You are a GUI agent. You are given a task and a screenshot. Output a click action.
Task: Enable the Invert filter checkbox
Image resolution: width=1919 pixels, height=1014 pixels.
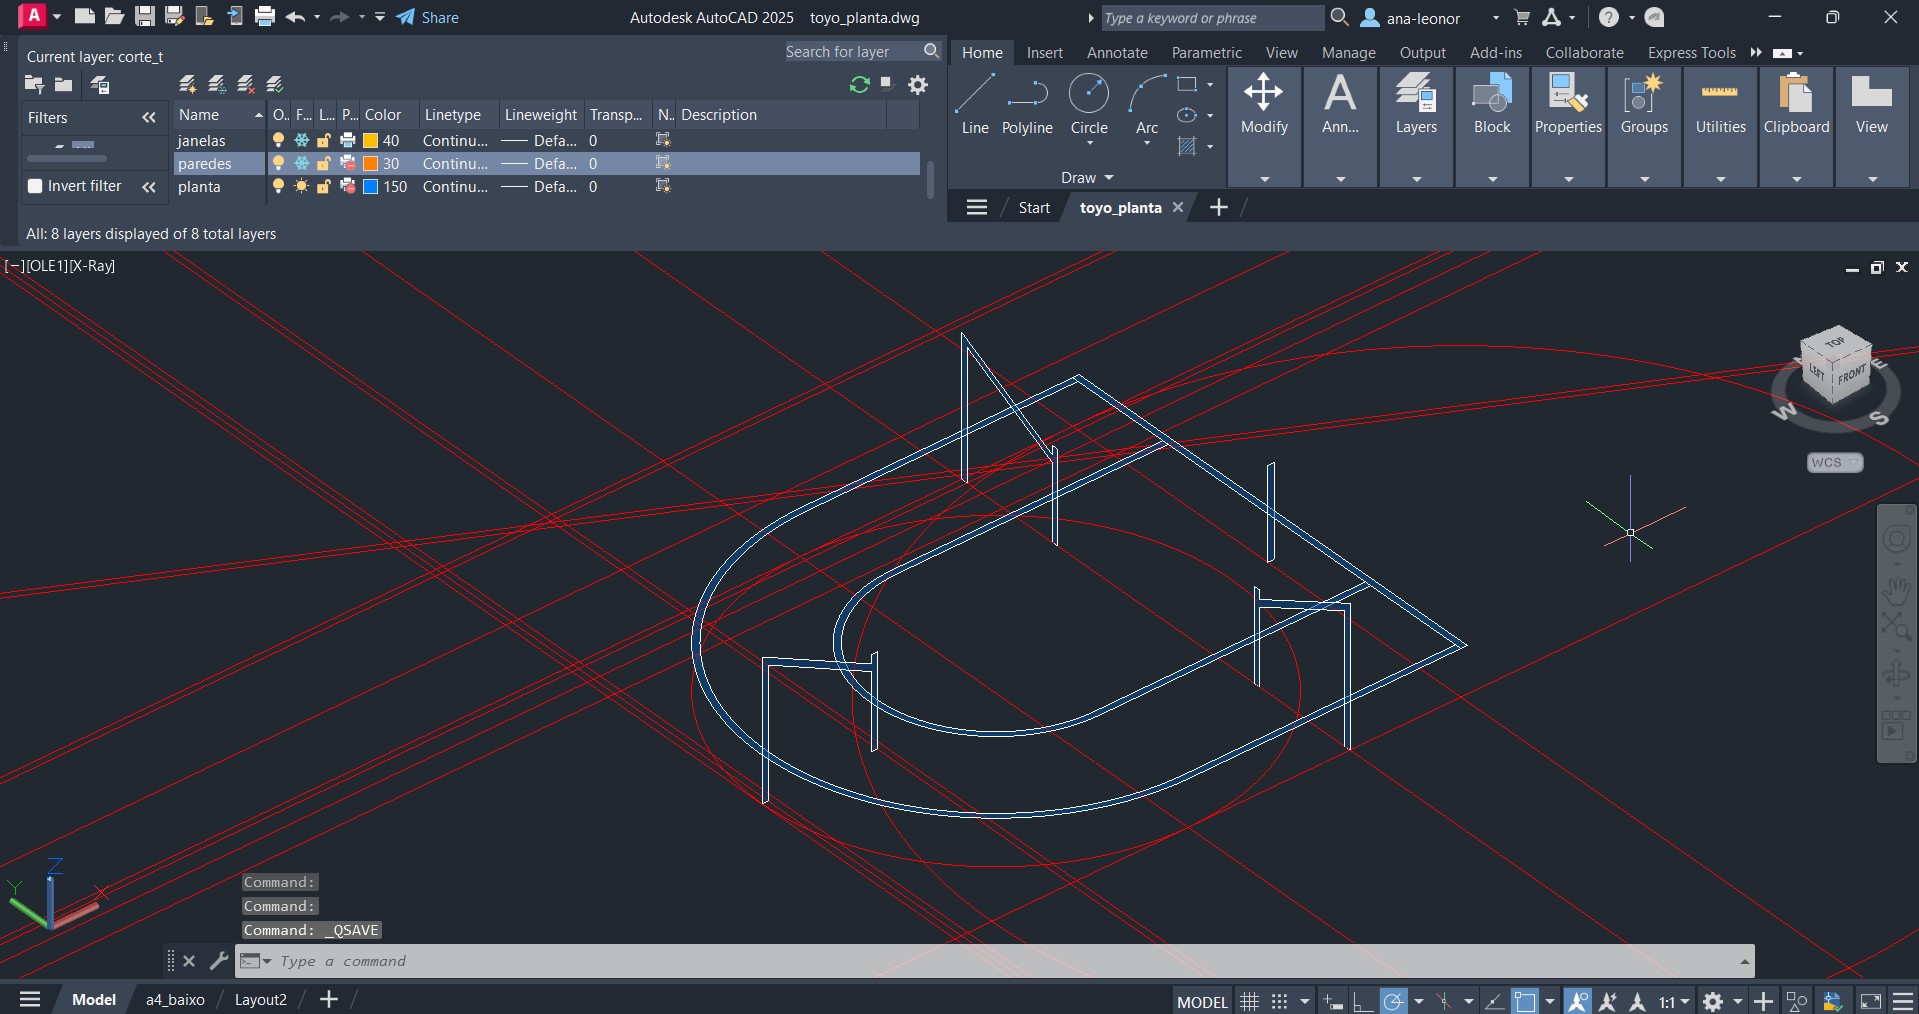[x=35, y=186]
